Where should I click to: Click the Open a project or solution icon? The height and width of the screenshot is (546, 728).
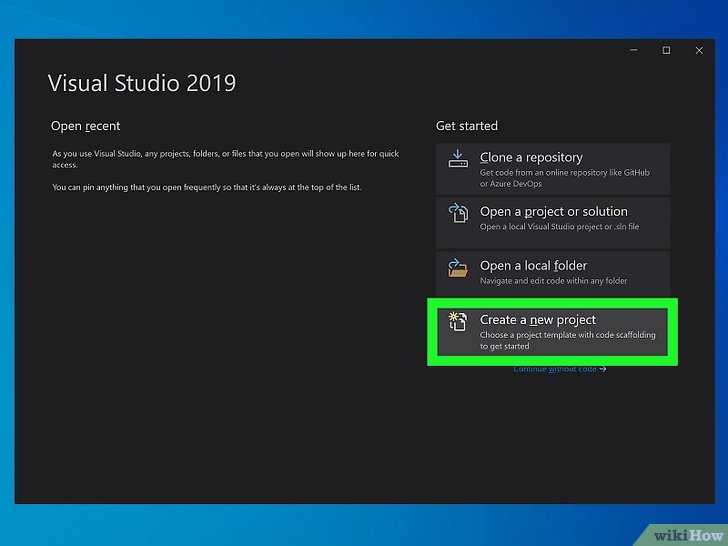(458, 213)
